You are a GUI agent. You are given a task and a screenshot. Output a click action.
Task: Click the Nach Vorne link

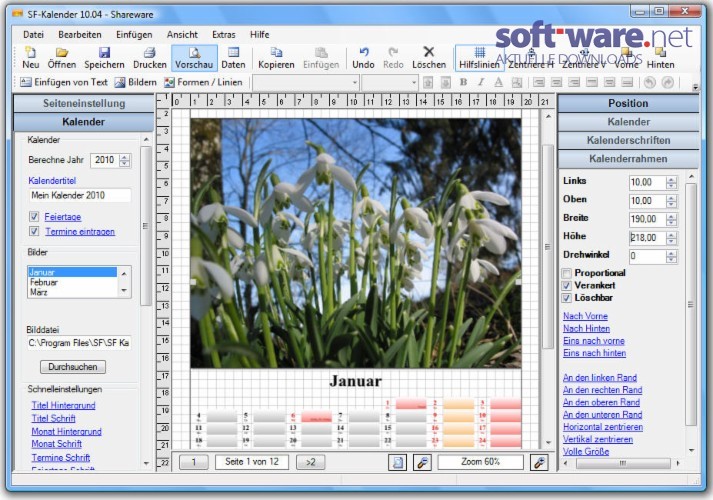click(585, 316)
